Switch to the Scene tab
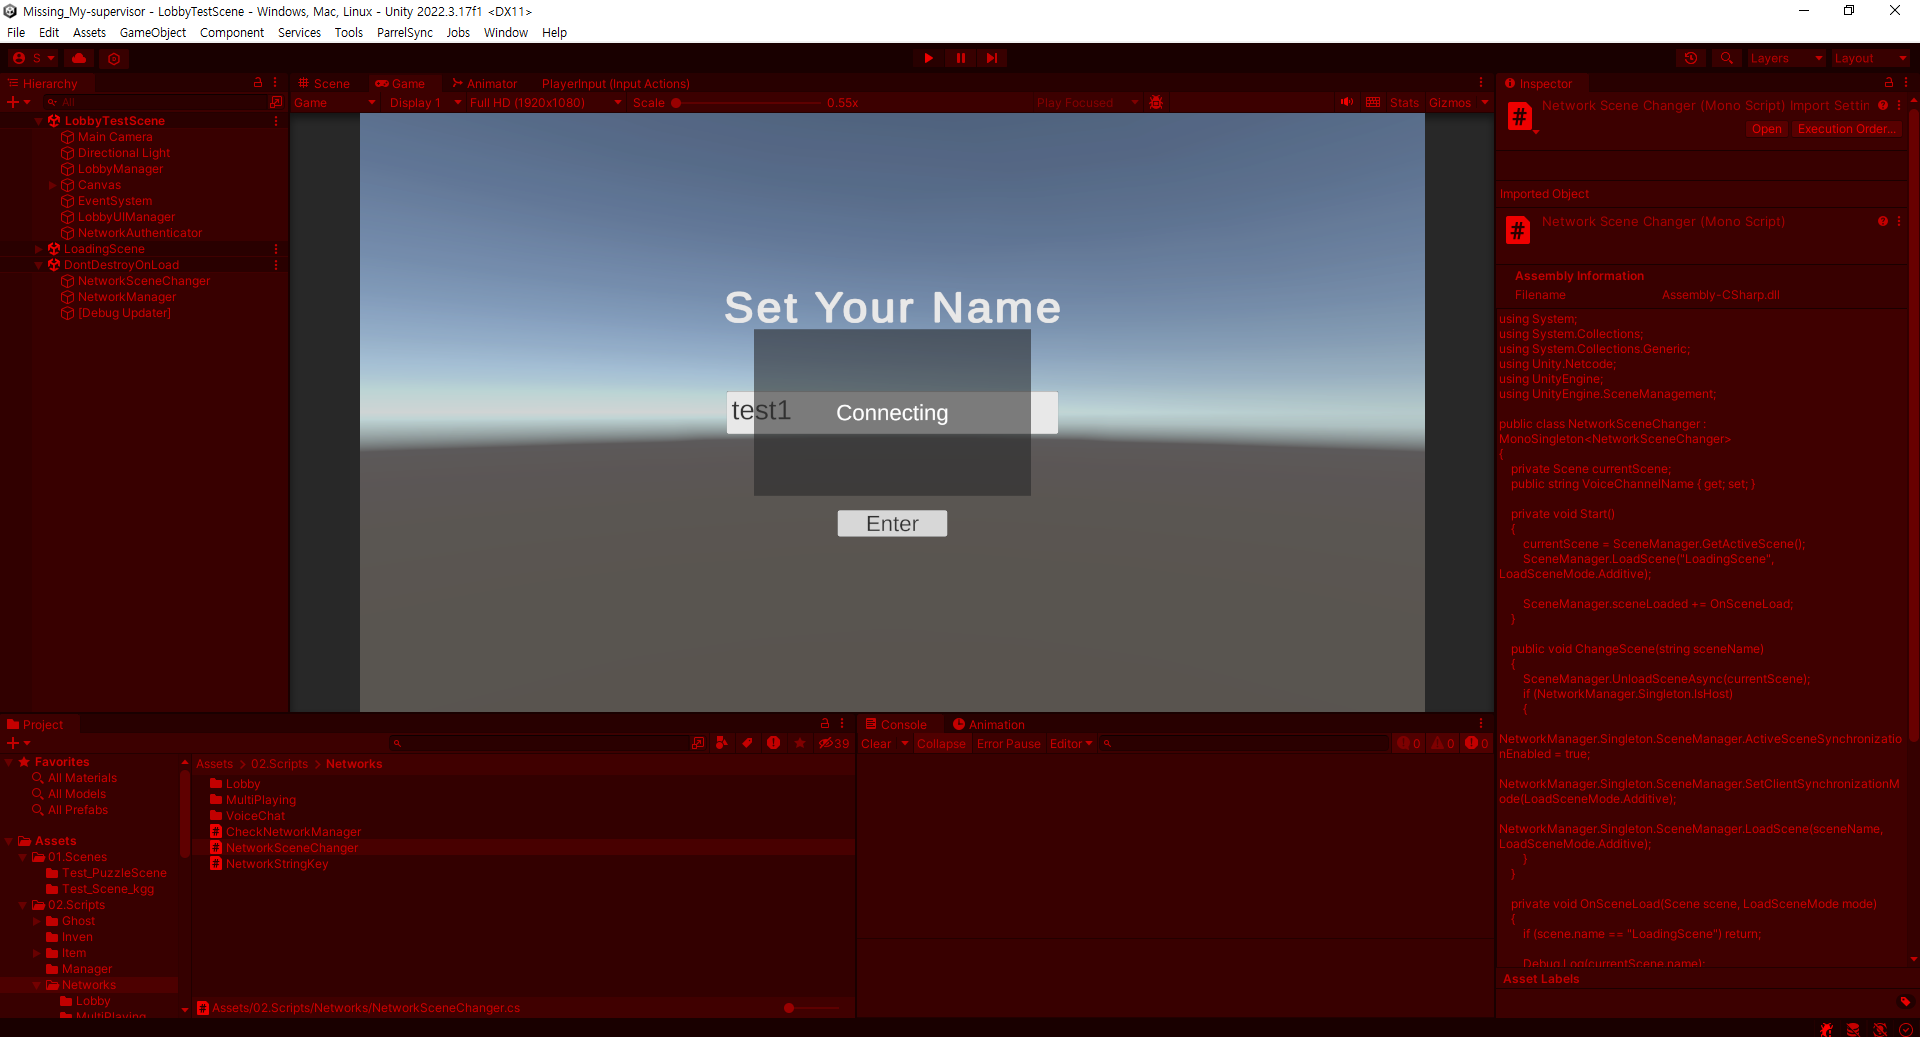Viewport: 1920px width, 1037px height. [x=324, y=83]
